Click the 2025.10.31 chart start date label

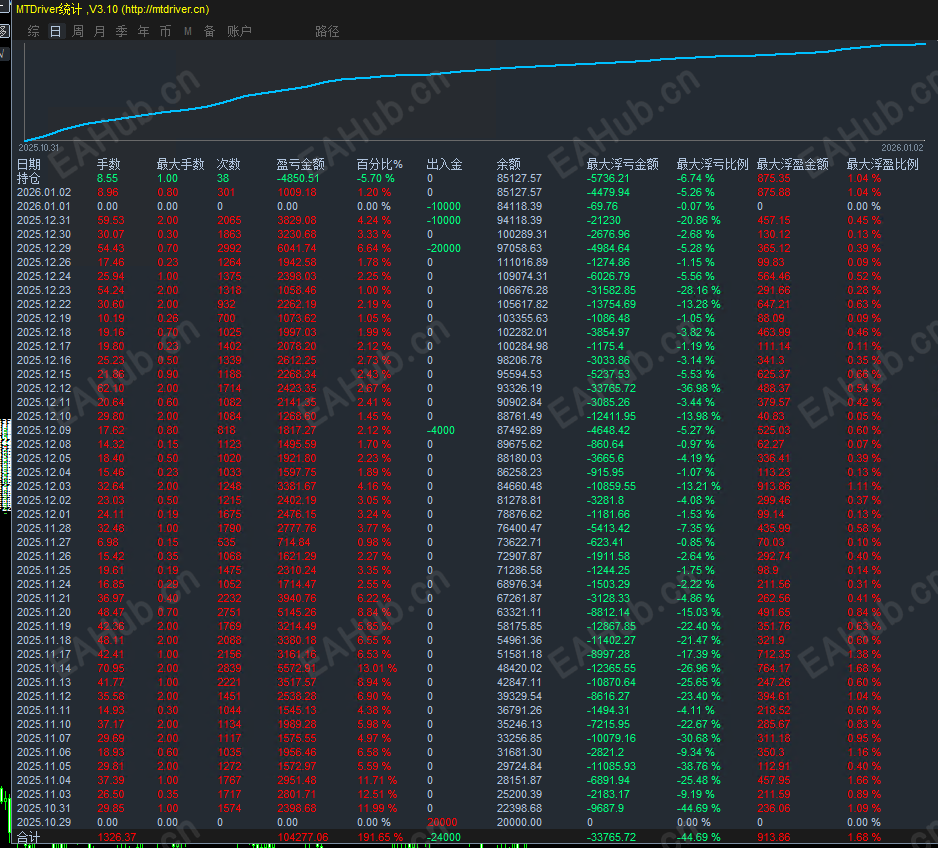pos(39,148)
